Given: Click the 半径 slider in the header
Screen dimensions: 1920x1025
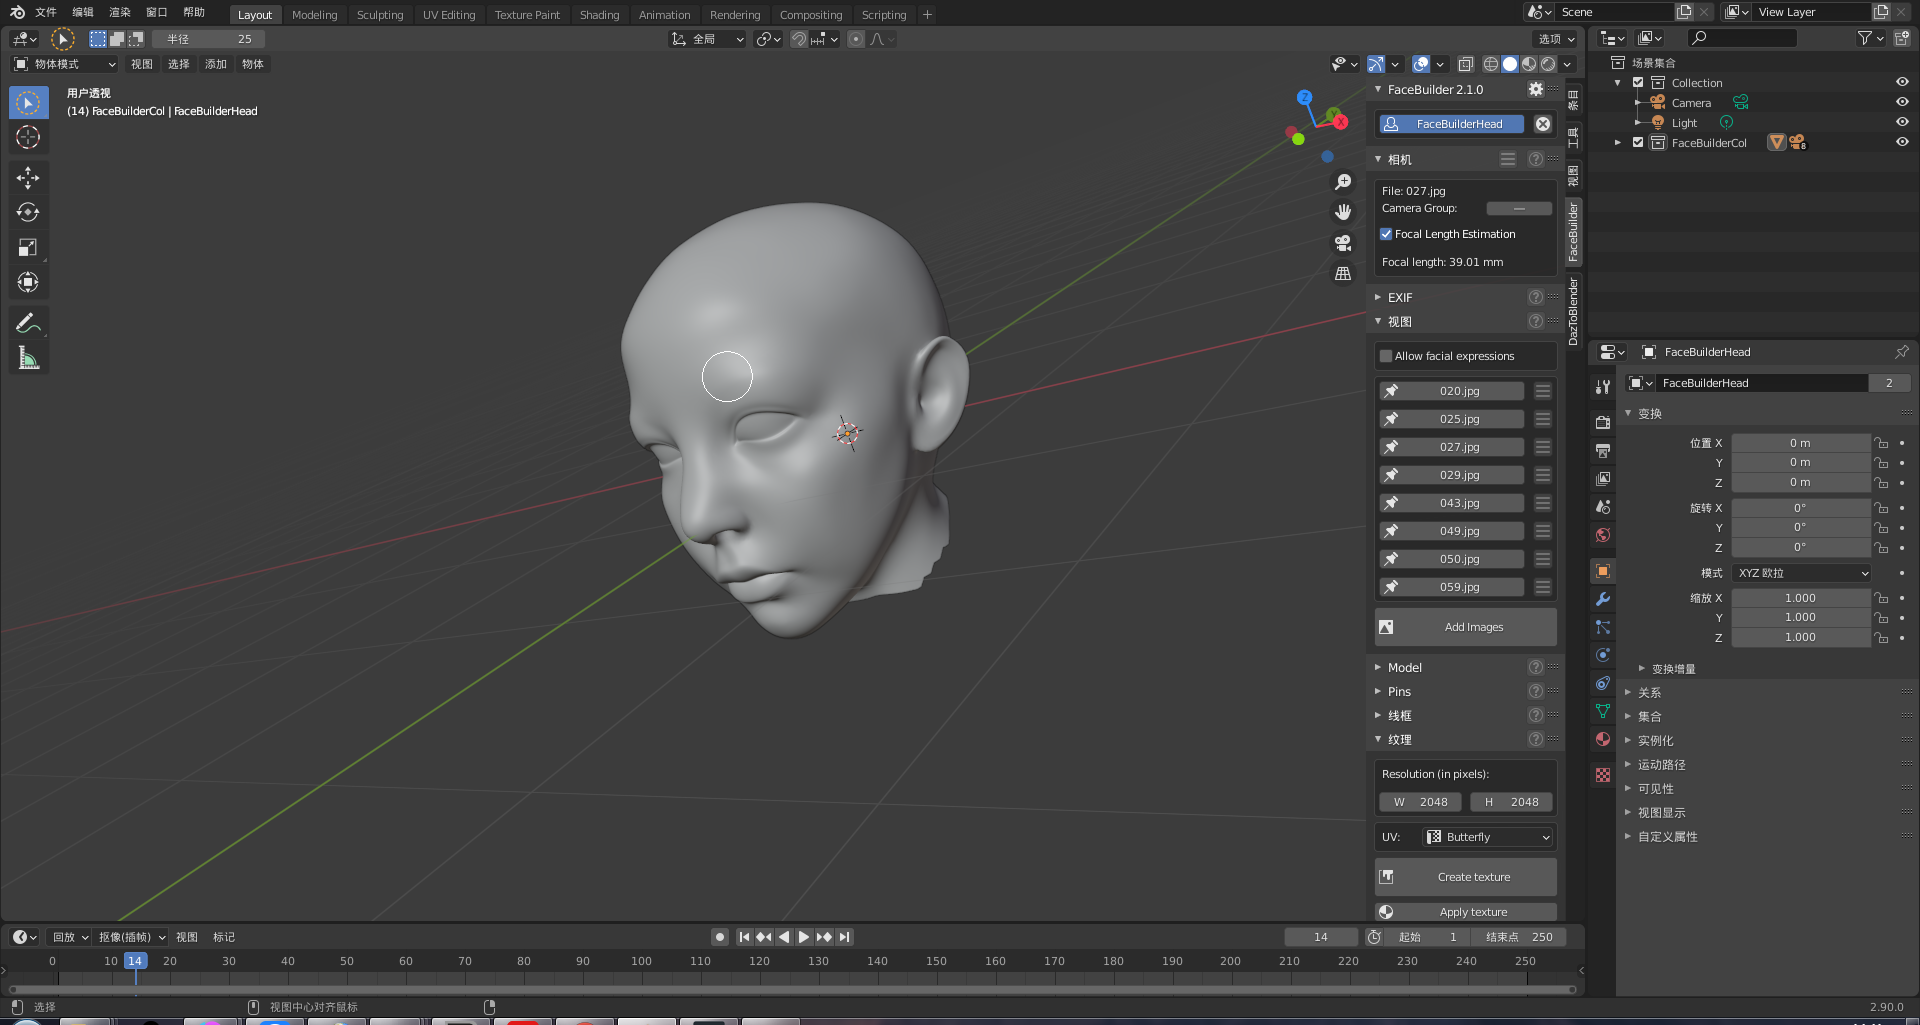Looking at the screenshot, I should click(208, 38).
